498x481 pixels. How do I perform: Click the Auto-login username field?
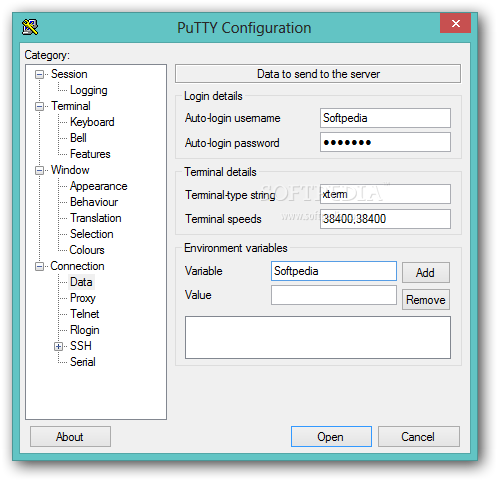coord(385,118)
